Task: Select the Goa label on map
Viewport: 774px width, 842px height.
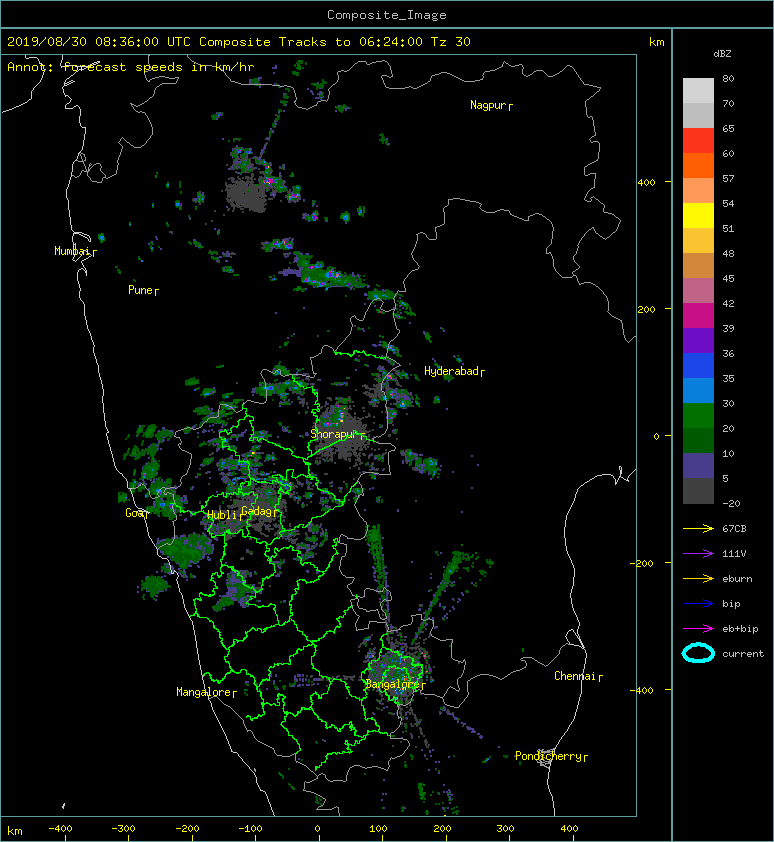Action: [x=135, y=513]
